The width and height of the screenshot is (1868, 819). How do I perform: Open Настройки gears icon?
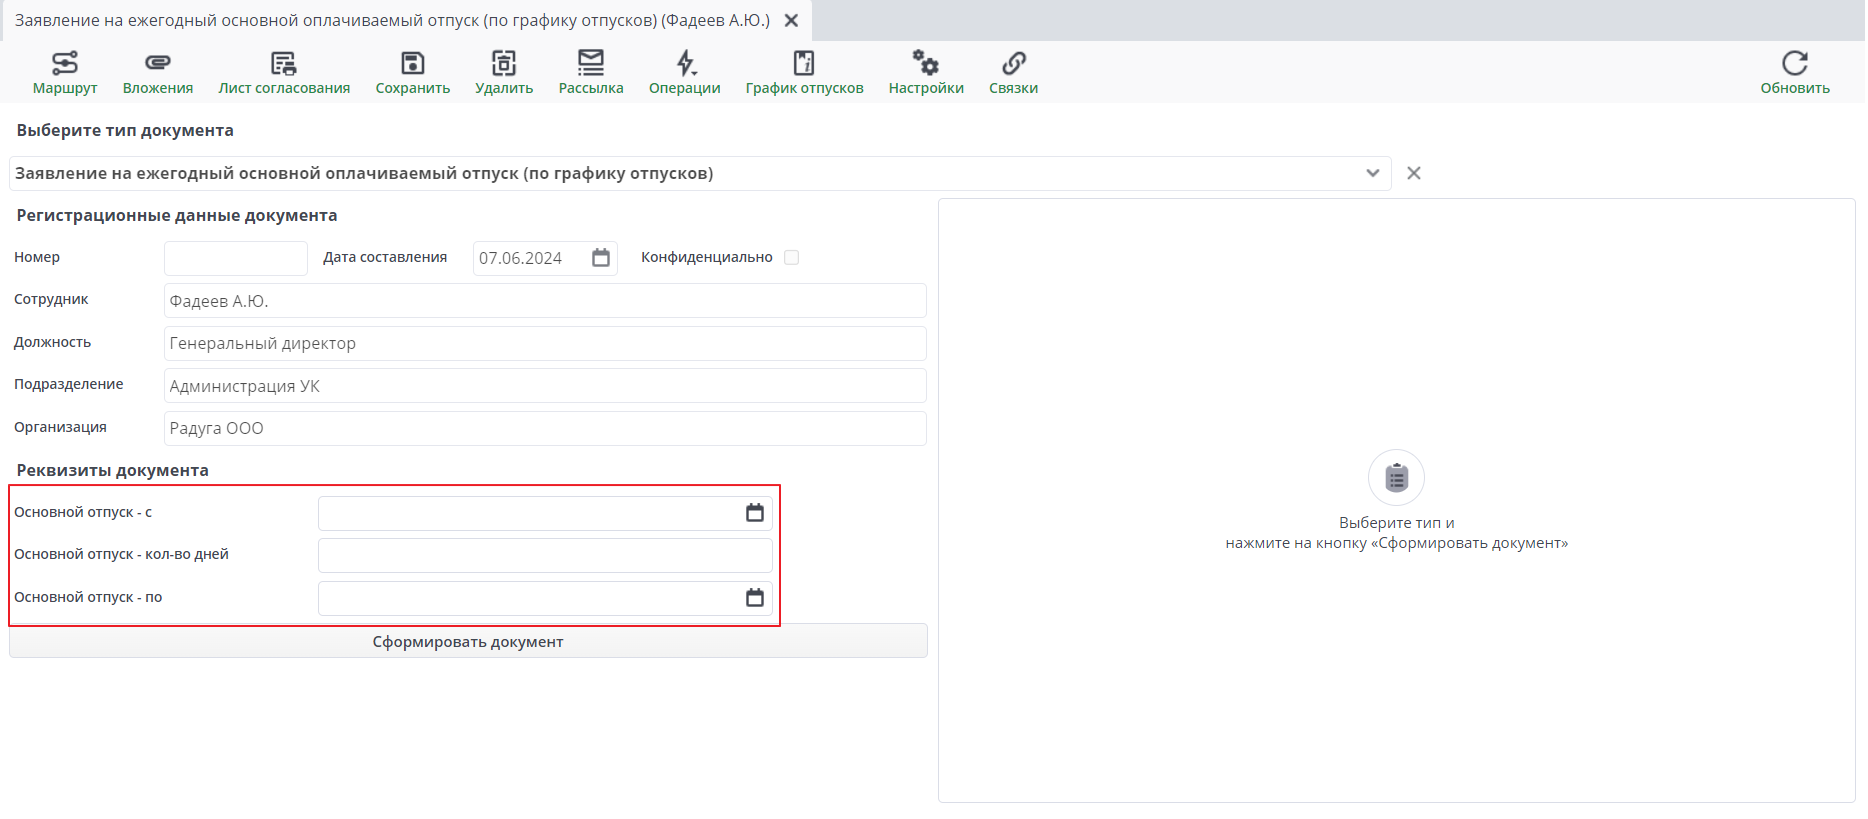(x=926, y=63)
